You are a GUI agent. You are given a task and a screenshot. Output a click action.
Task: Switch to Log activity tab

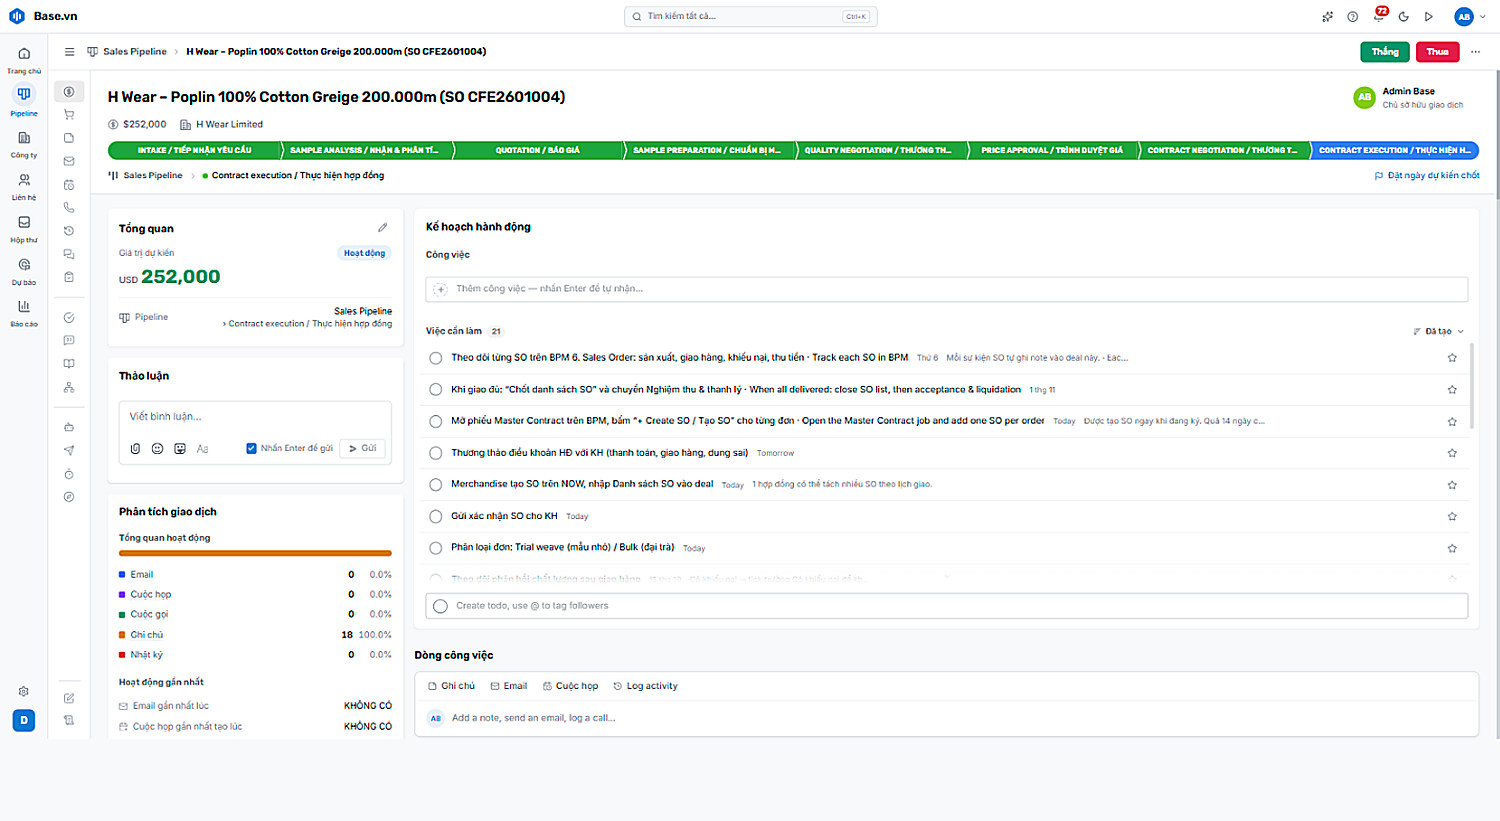pos(645,686)
